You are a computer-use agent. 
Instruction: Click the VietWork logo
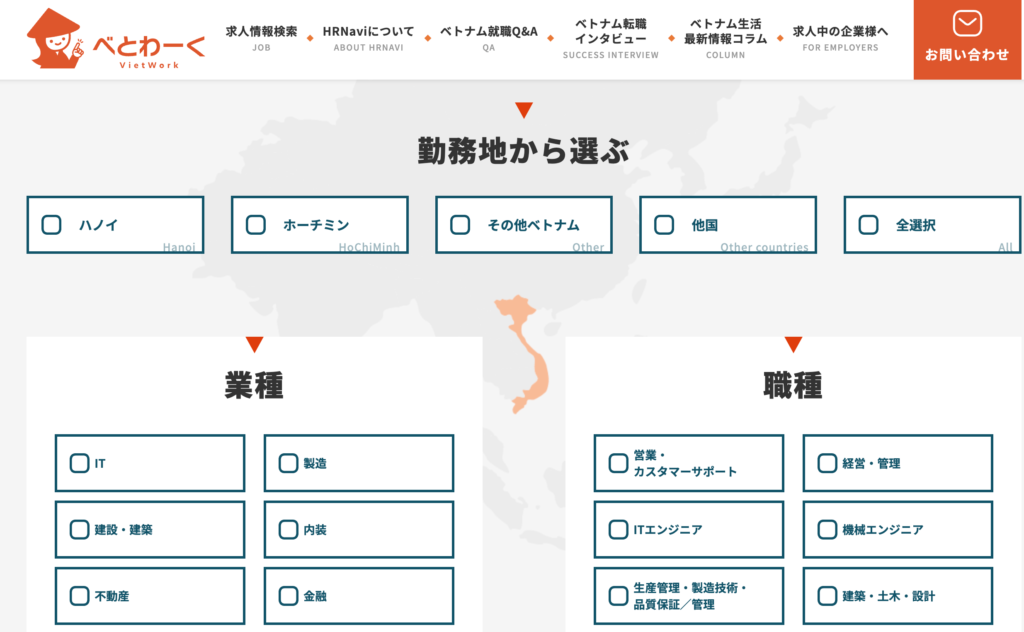coord(116,39)
